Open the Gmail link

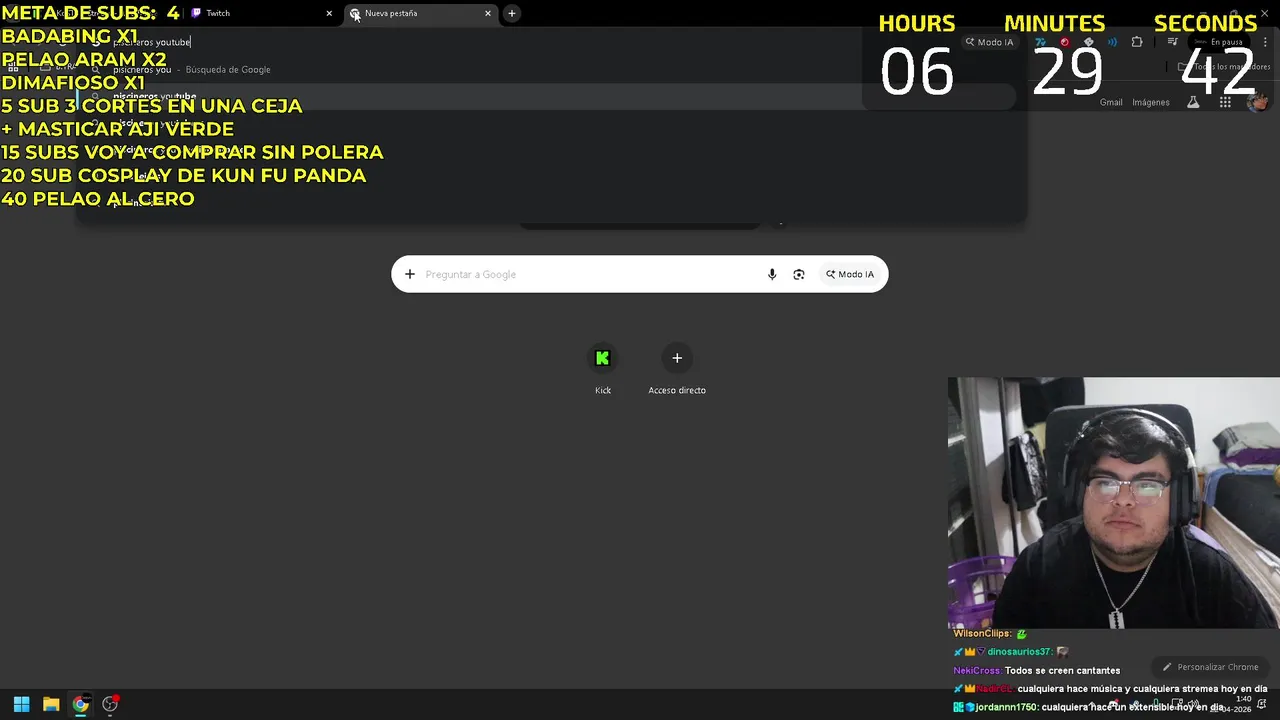click(1111, 102)
